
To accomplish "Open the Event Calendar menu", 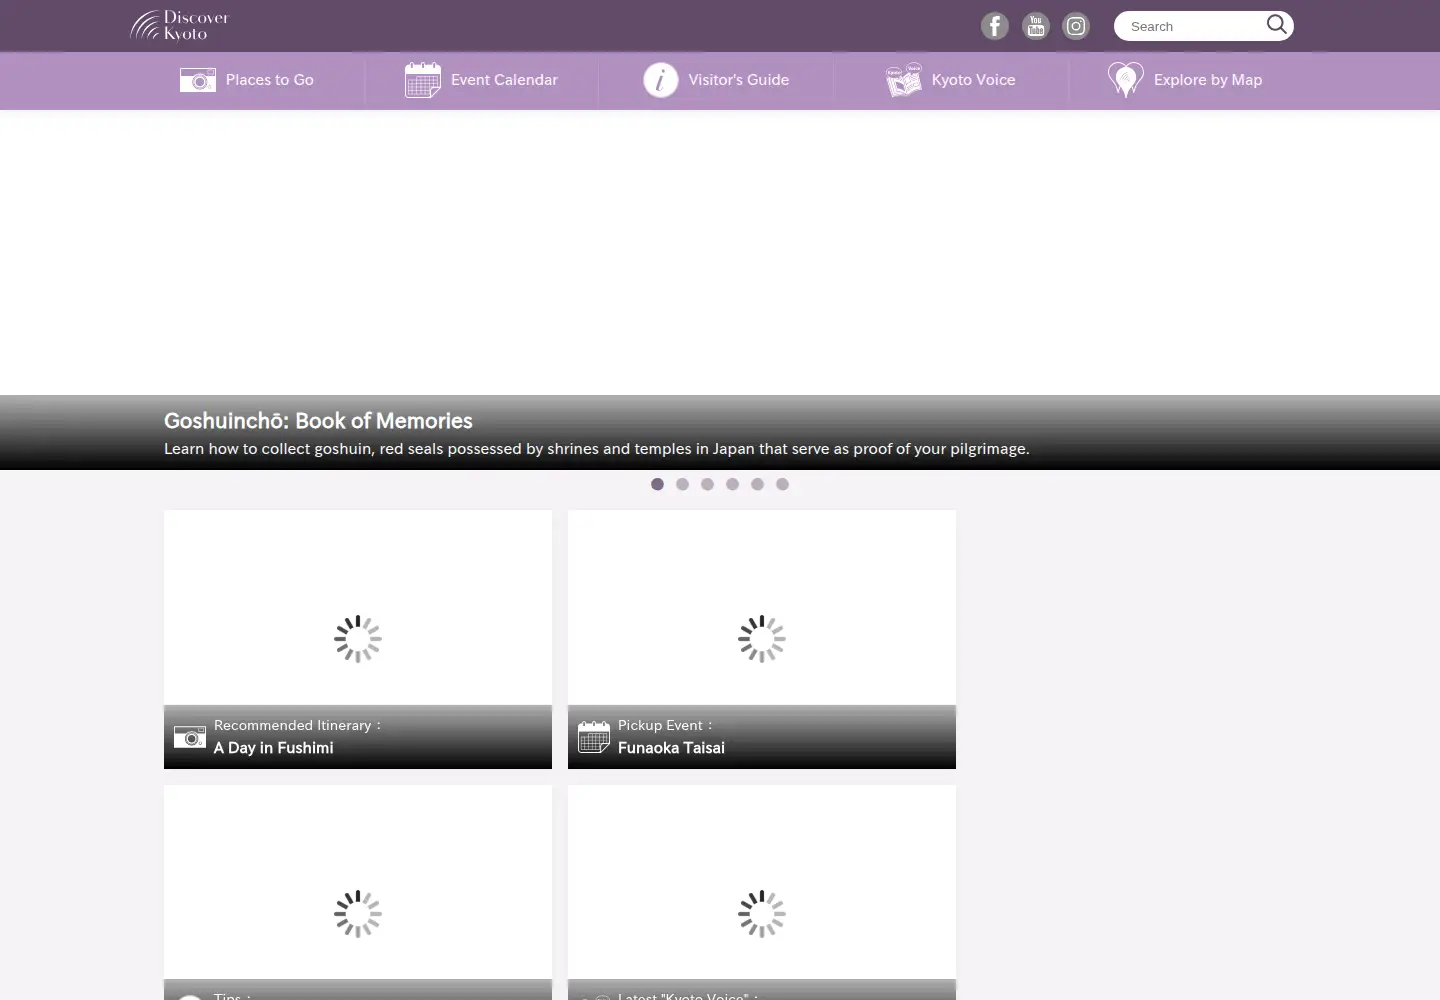I will [481, 80].
